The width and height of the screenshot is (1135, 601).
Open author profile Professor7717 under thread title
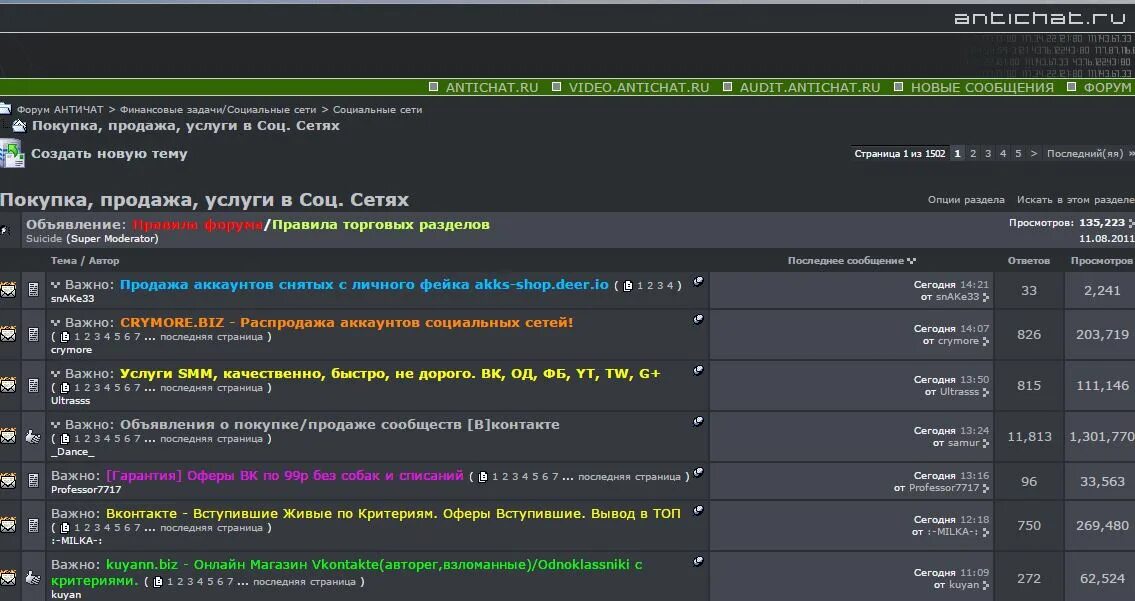point(86,489)
